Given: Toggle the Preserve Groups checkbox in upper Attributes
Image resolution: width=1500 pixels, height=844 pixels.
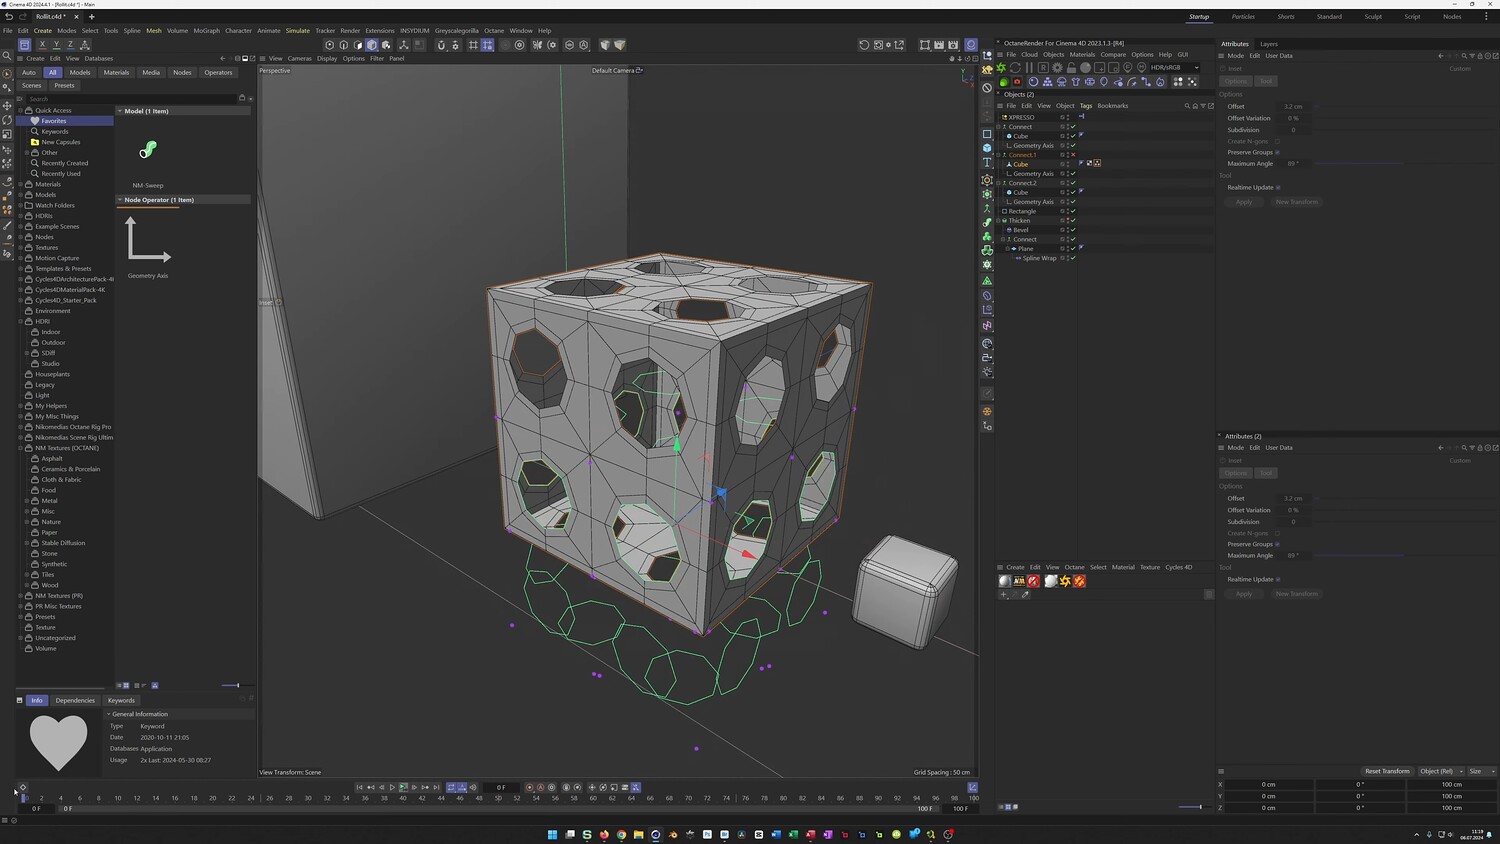Looking at the screenshot, I should pos(1278,152).
